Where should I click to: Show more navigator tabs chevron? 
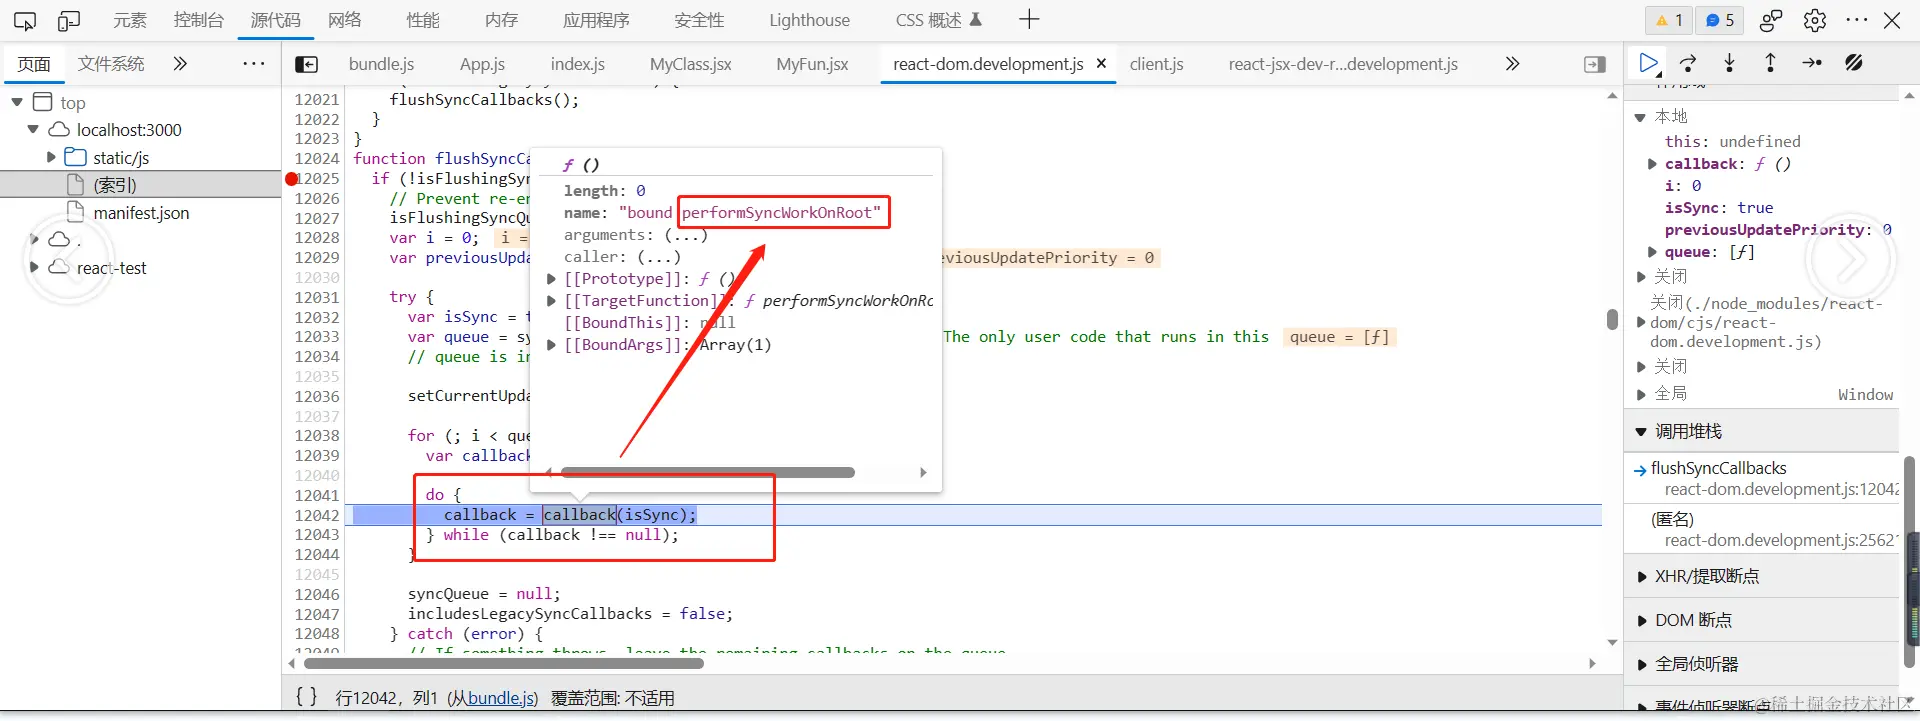tap(180, 64)
